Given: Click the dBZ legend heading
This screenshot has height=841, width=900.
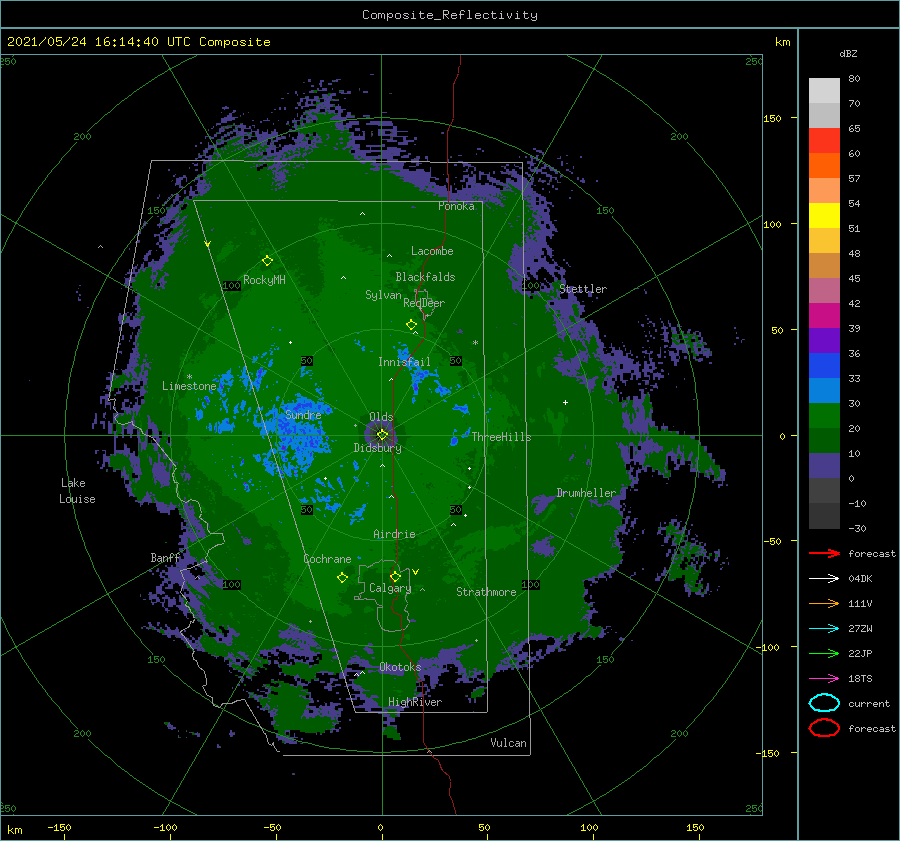Looking at the screenshot, I should [848, 53].
